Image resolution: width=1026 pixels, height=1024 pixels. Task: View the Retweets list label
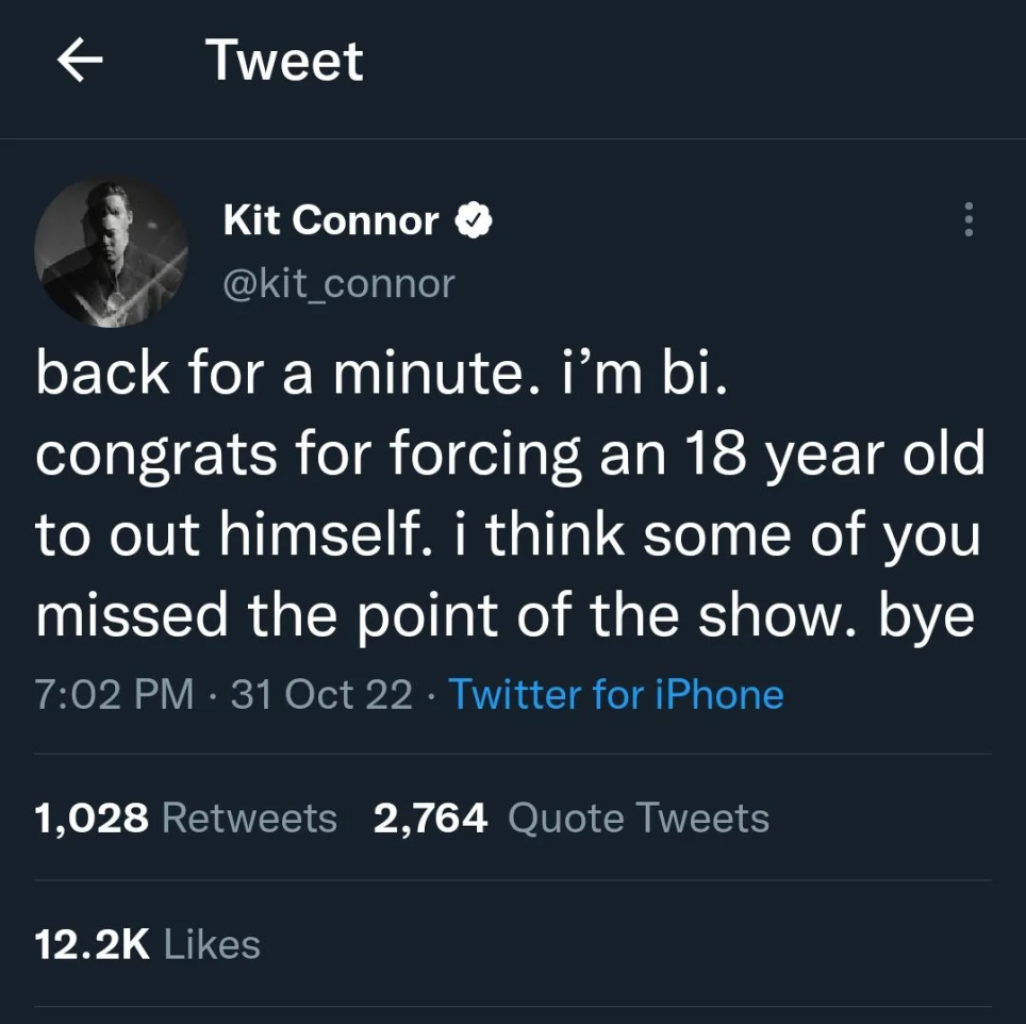coord(249,819)
